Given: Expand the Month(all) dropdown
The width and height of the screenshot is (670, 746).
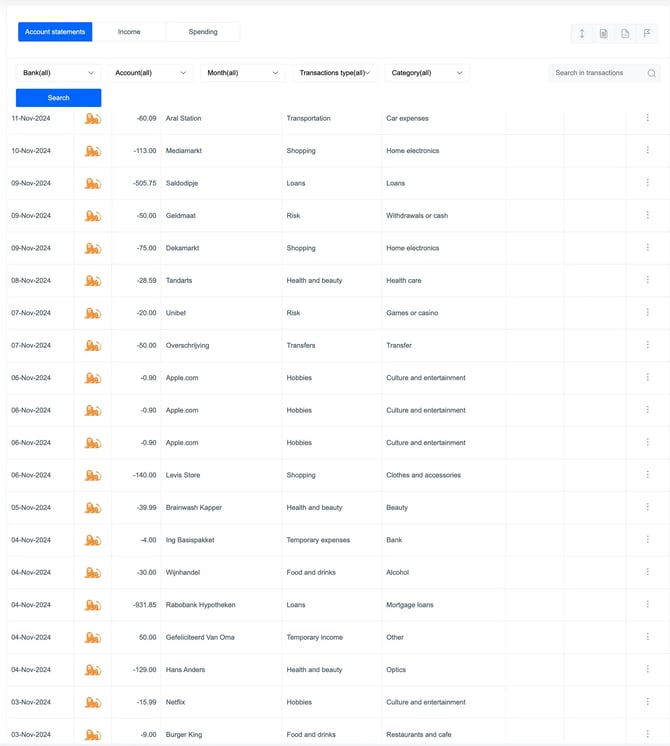Looking at the screenshot, I should [x=242, y=73].
